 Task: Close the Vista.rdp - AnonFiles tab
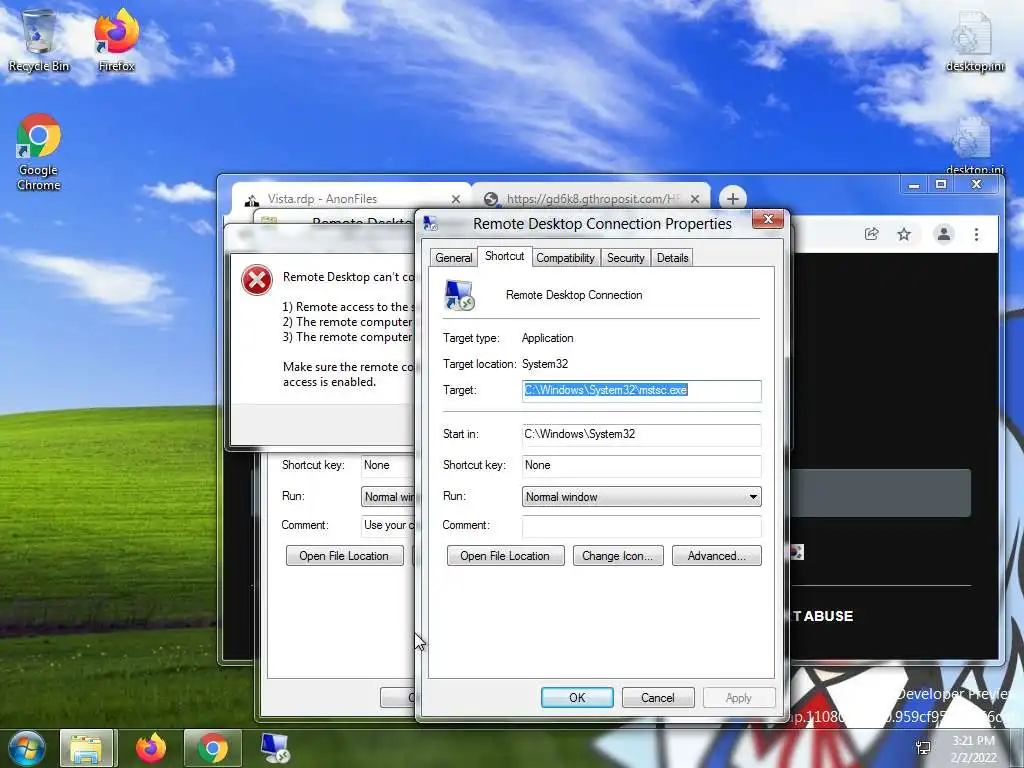456,199
